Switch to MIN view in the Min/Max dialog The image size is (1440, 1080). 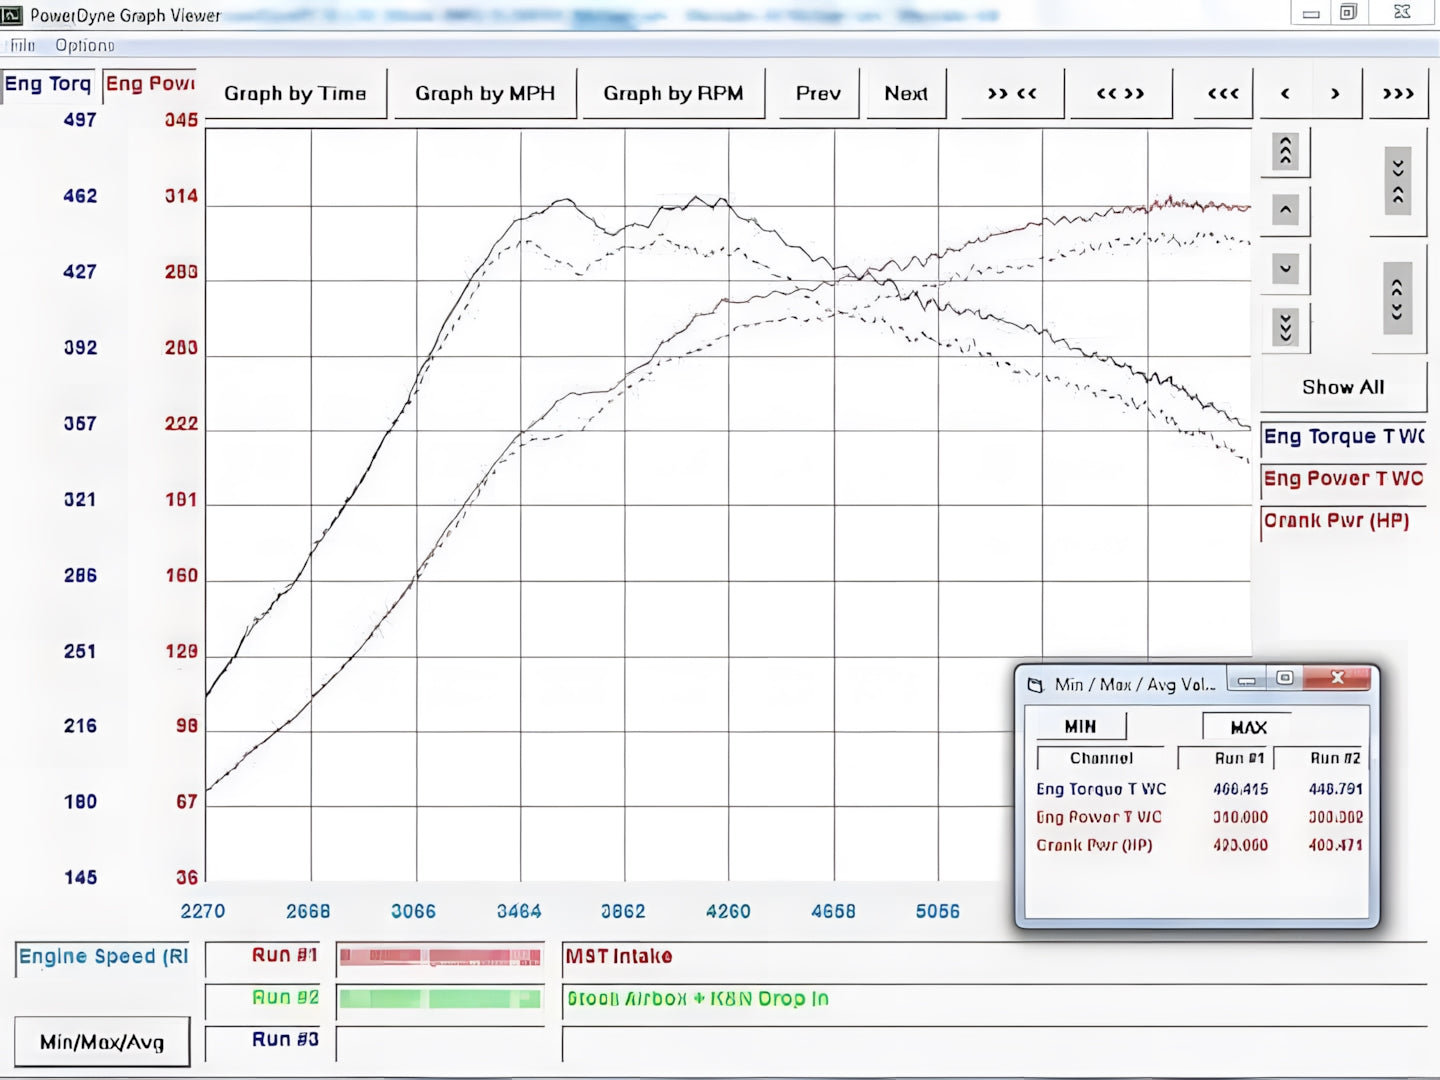click(x=1080, y=726)
